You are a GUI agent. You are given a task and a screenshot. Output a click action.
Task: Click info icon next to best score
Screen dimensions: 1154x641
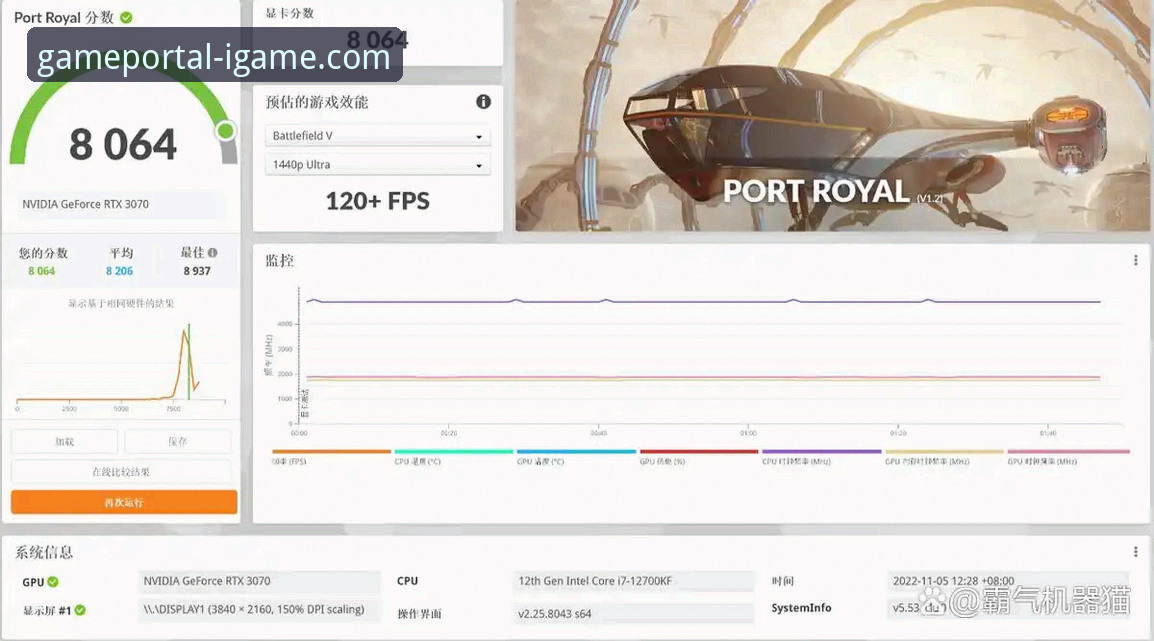[212, 253]
